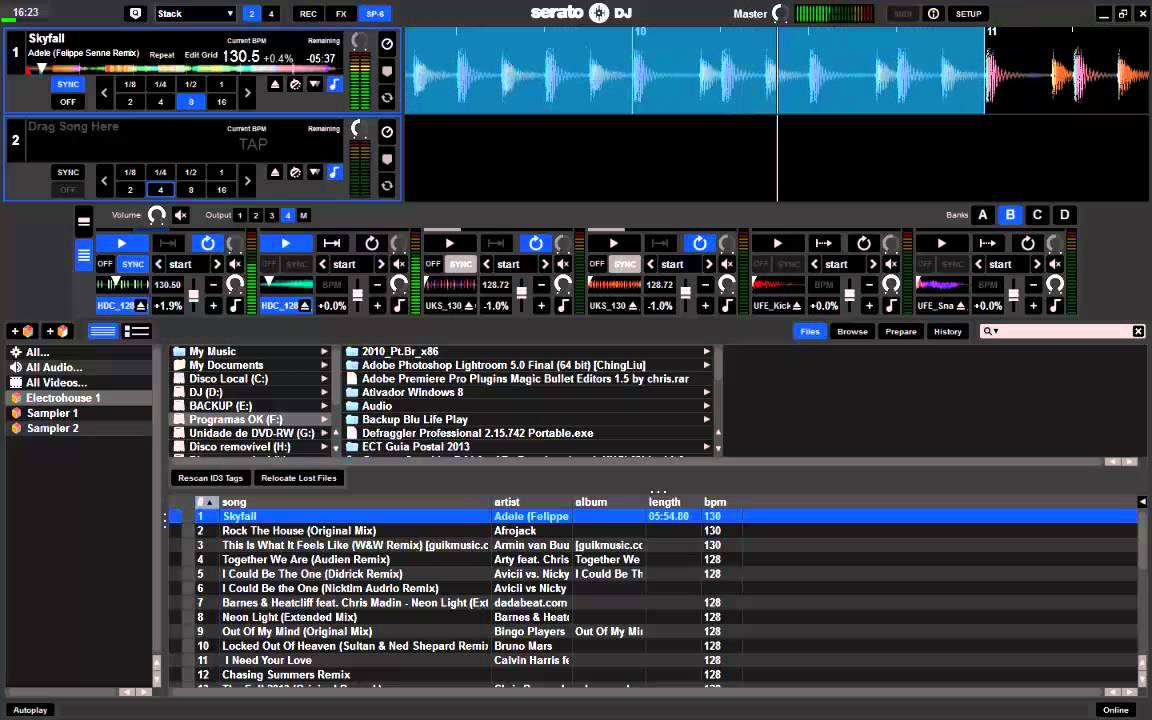Open the Browse tab
Viewport: 1152px width, 720px height.
tap(852, 331)
